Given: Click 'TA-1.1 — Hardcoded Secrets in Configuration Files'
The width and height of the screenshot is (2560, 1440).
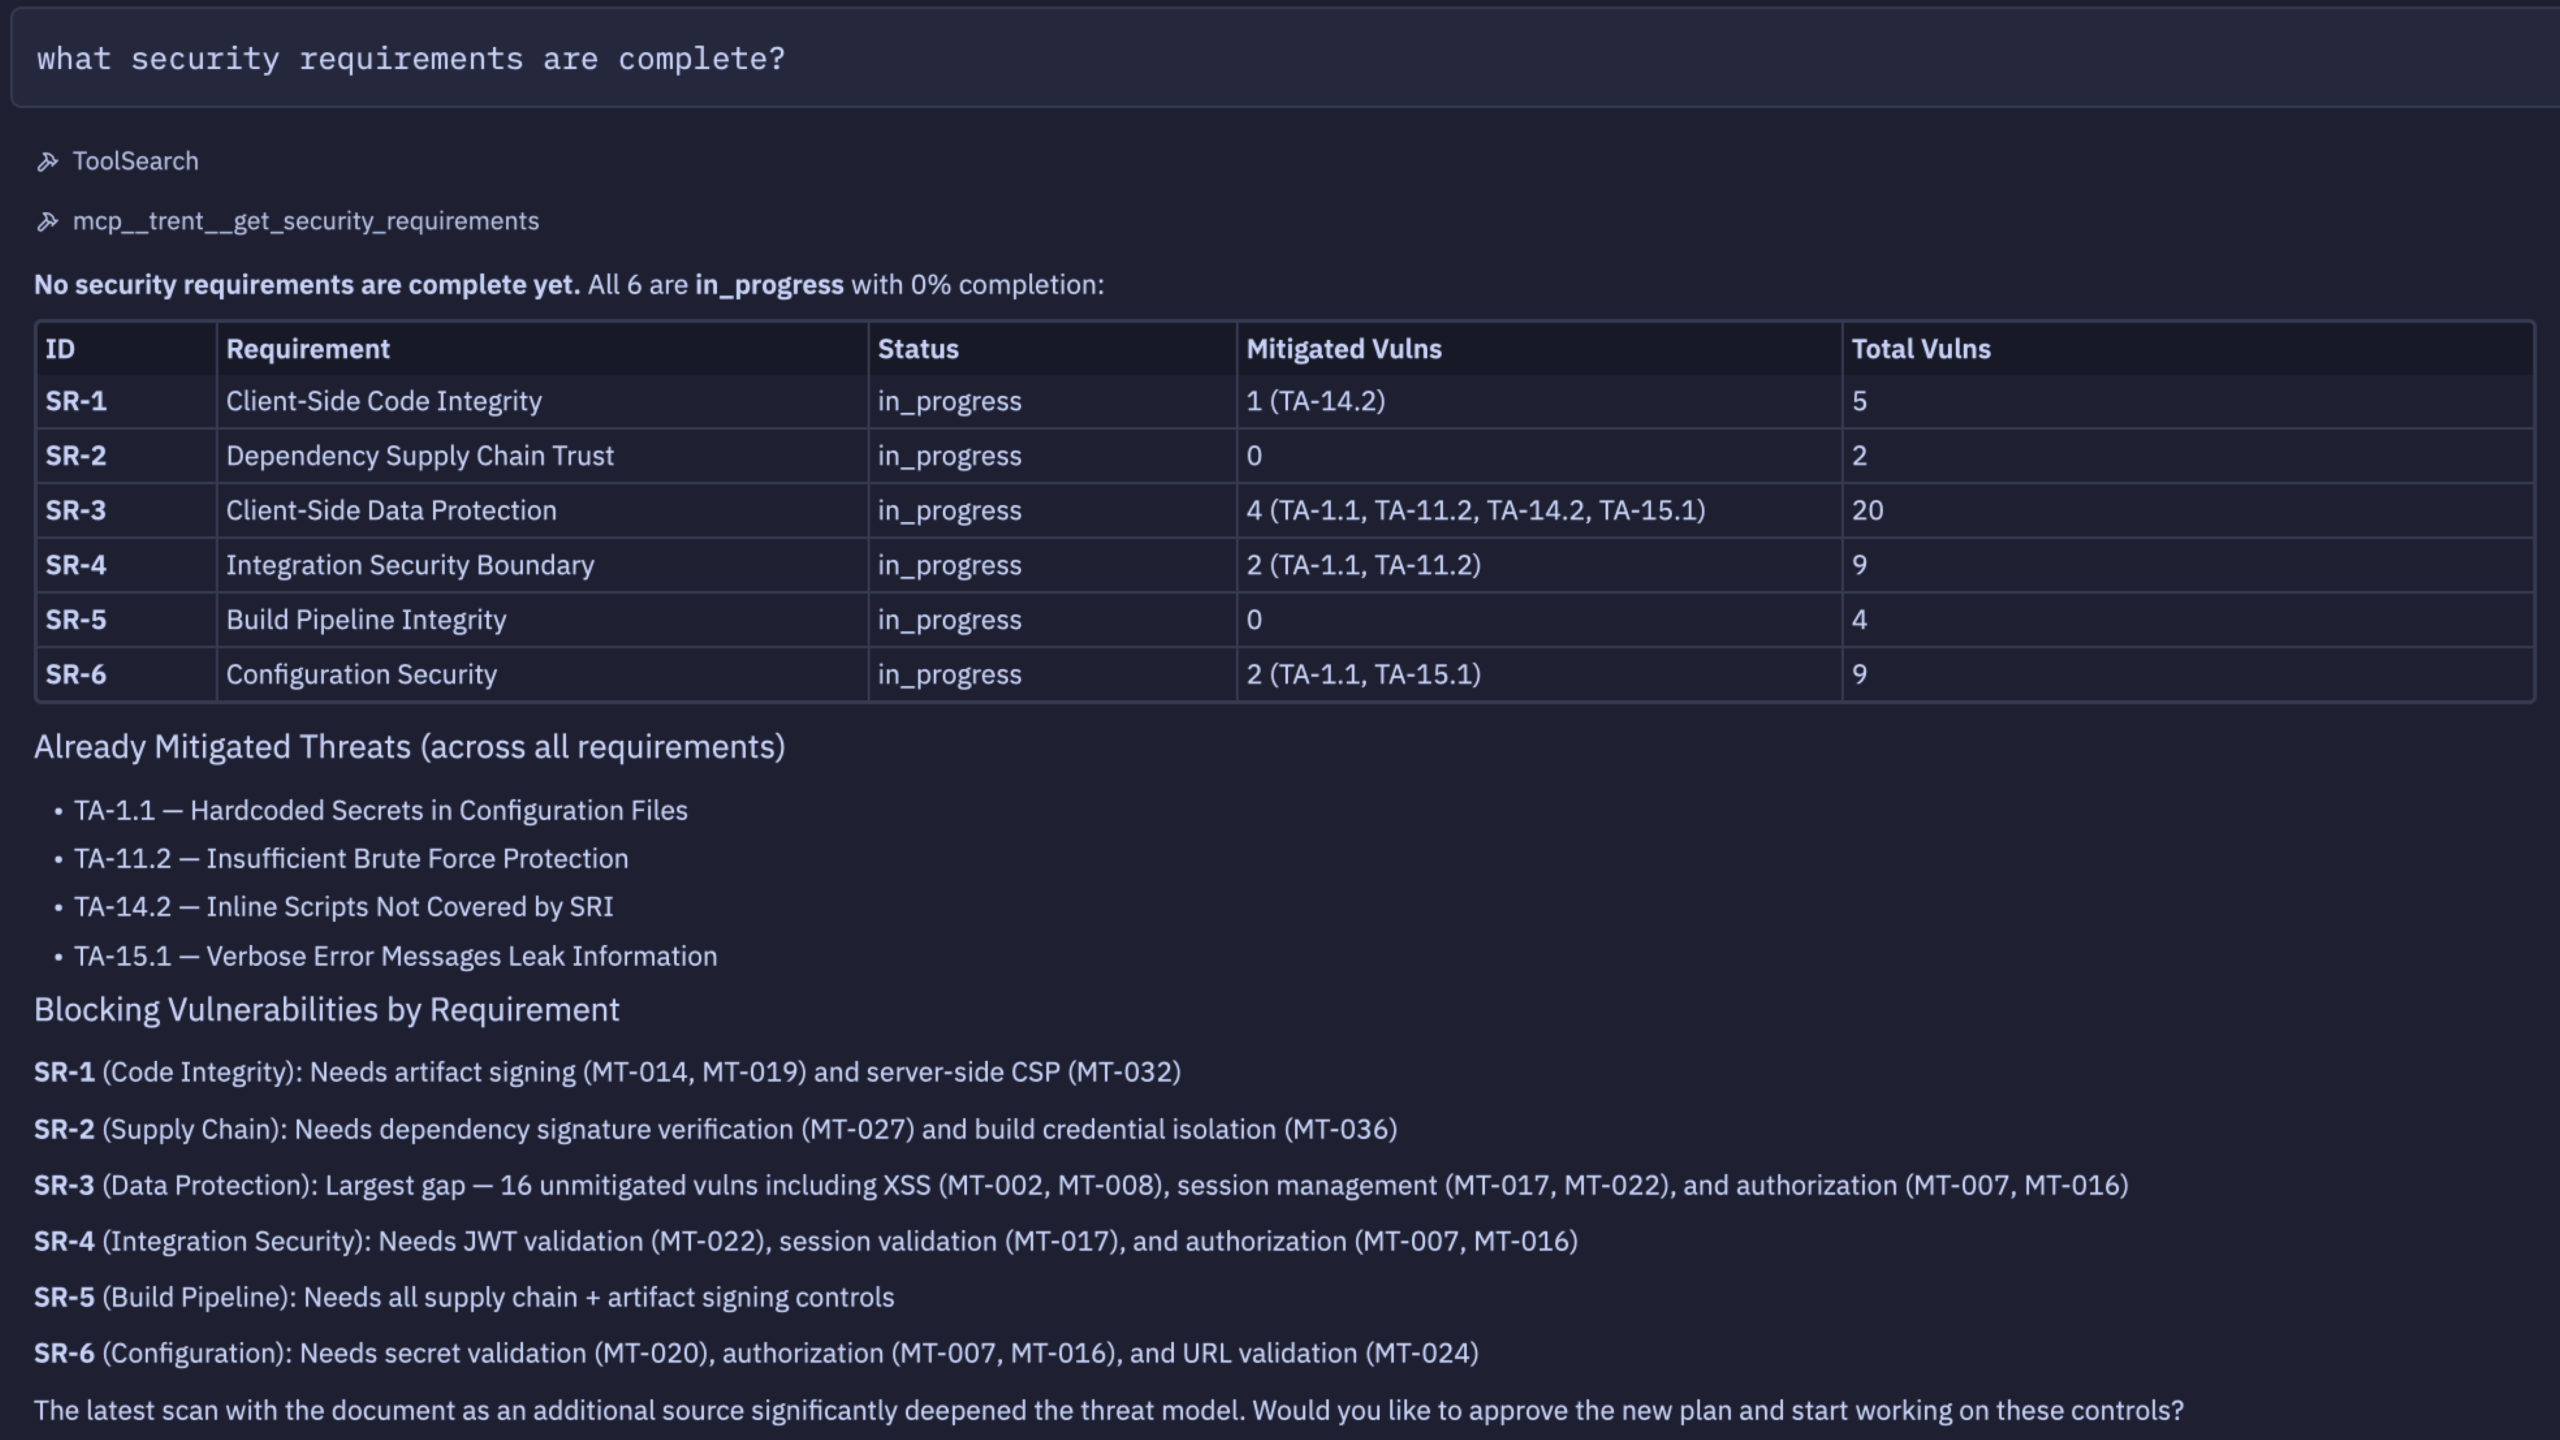Looking at the screenshot, I should [381, 810].
